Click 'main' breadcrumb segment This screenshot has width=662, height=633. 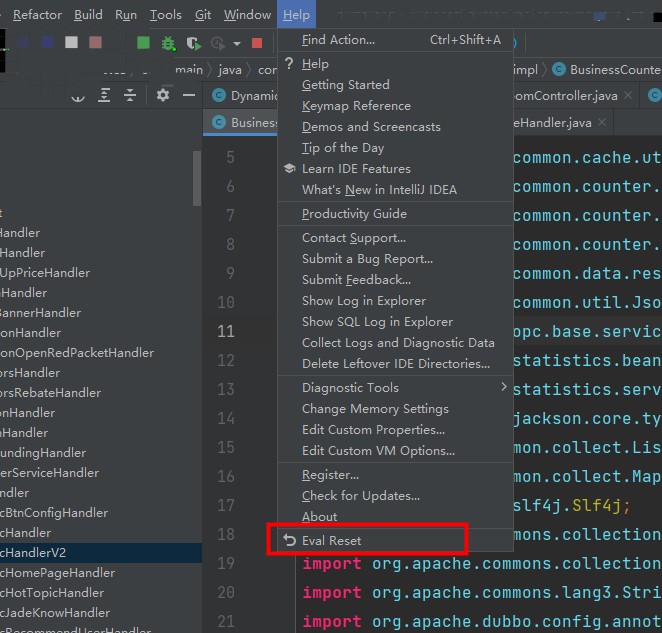tap(189, 70)
